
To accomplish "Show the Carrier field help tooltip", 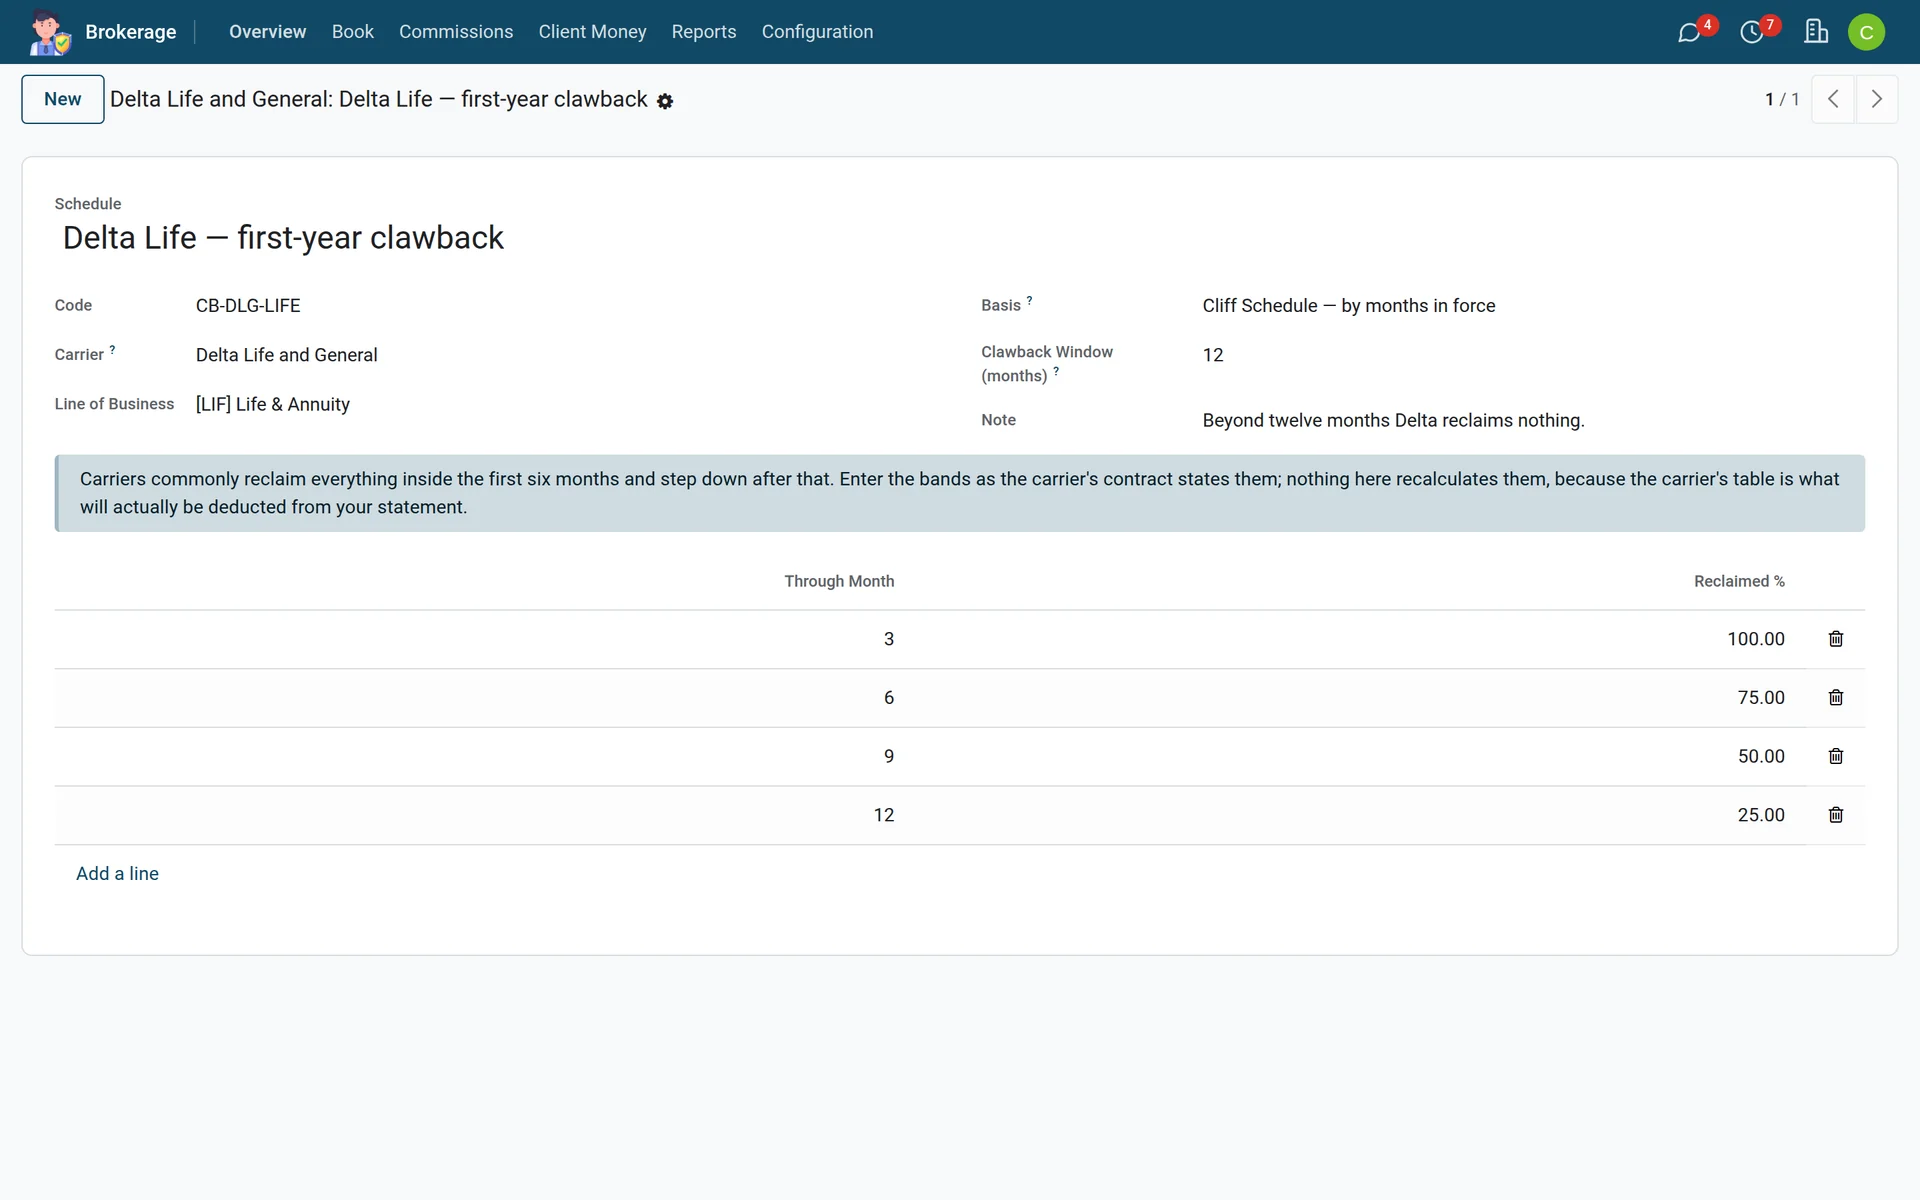I will pyautogui.click(x=112, y=350).
